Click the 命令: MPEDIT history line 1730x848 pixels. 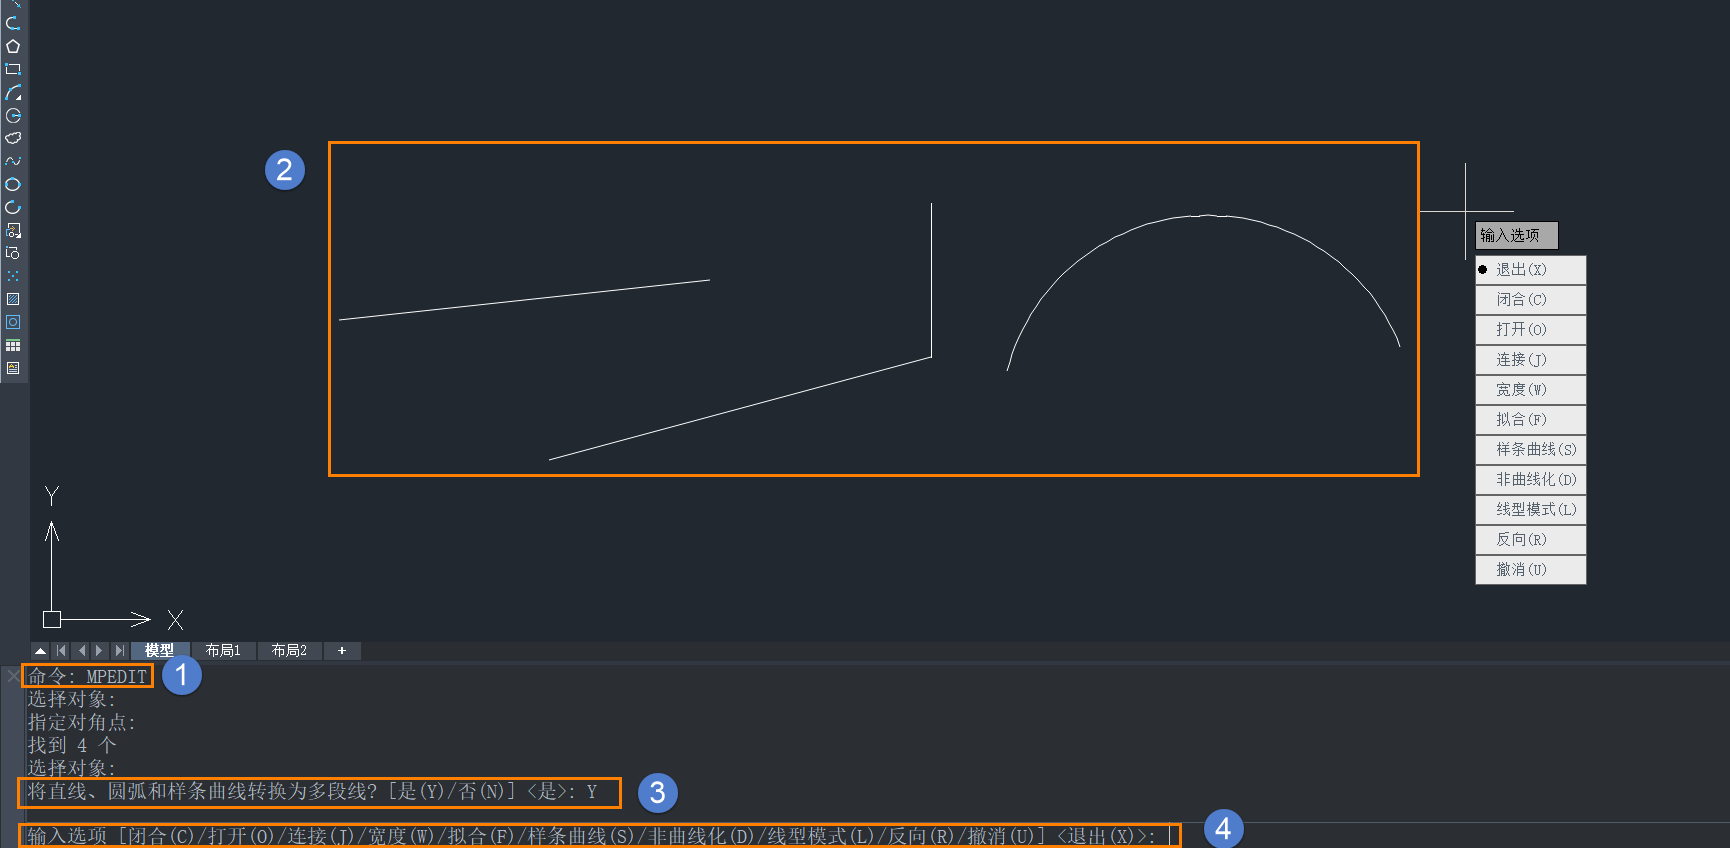pos(87,677)
